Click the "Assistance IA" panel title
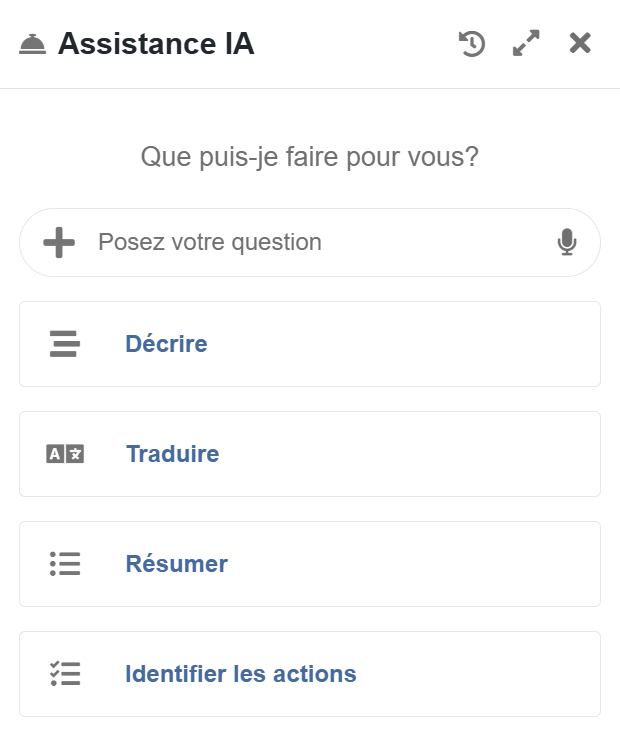This screenshot has height=737, width=620. (156, 44)
